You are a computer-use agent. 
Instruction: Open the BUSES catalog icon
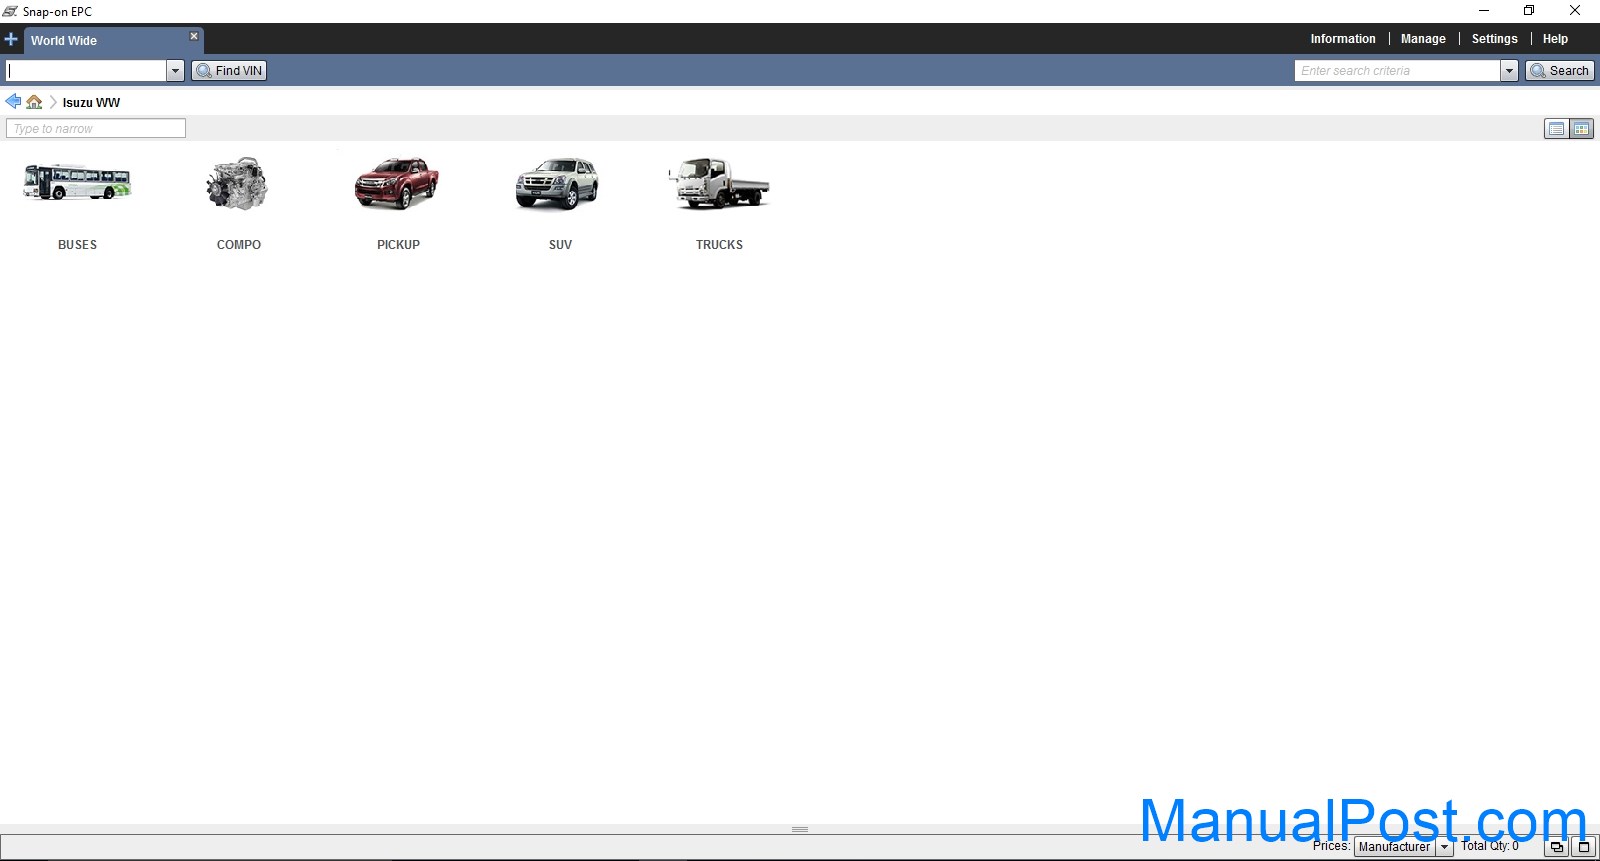tap(77, 183)
